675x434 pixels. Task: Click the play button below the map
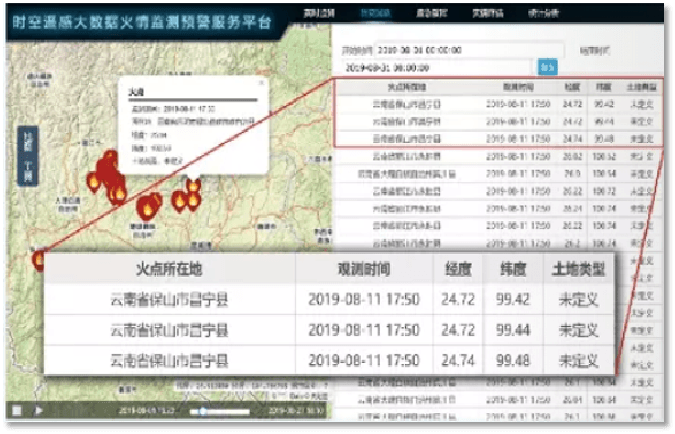coord(39,410)
